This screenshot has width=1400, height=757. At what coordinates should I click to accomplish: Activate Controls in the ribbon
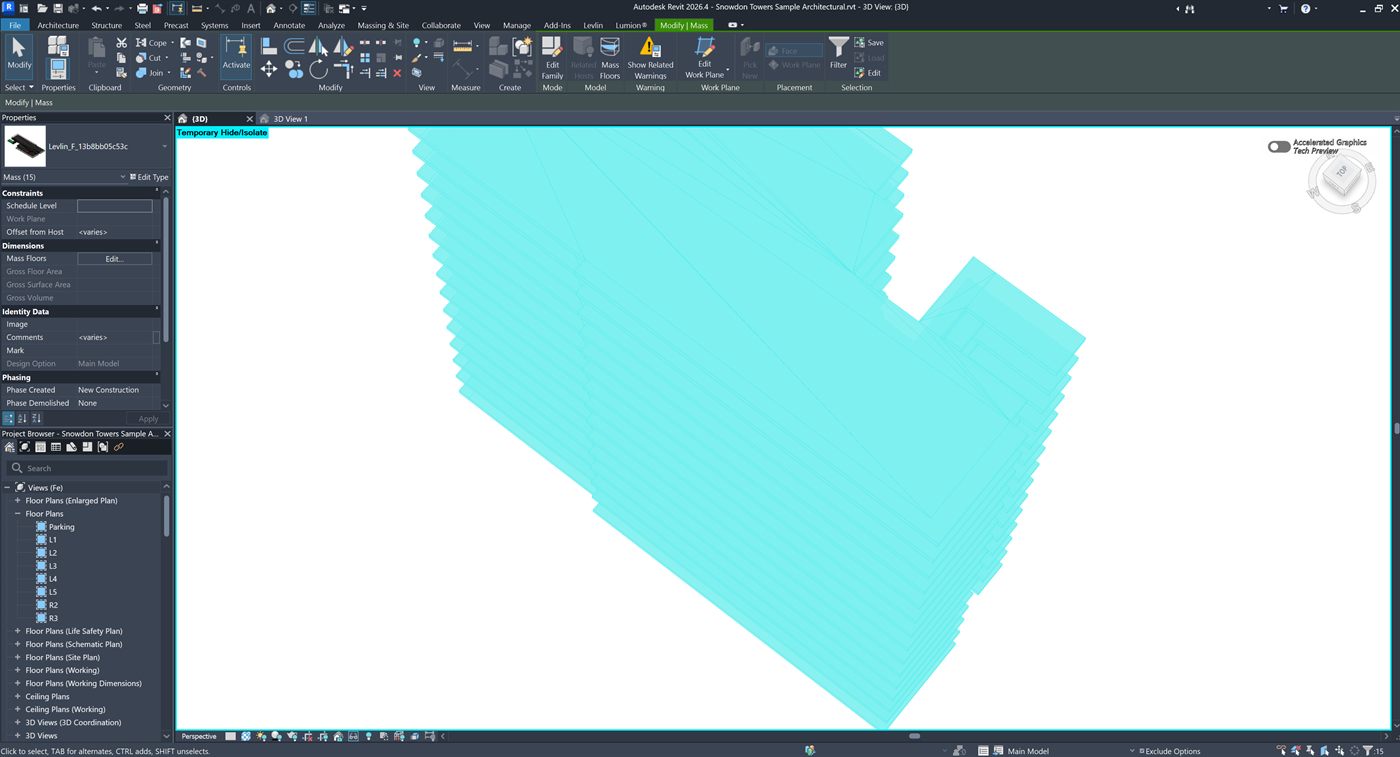click(x=236, y=55)
